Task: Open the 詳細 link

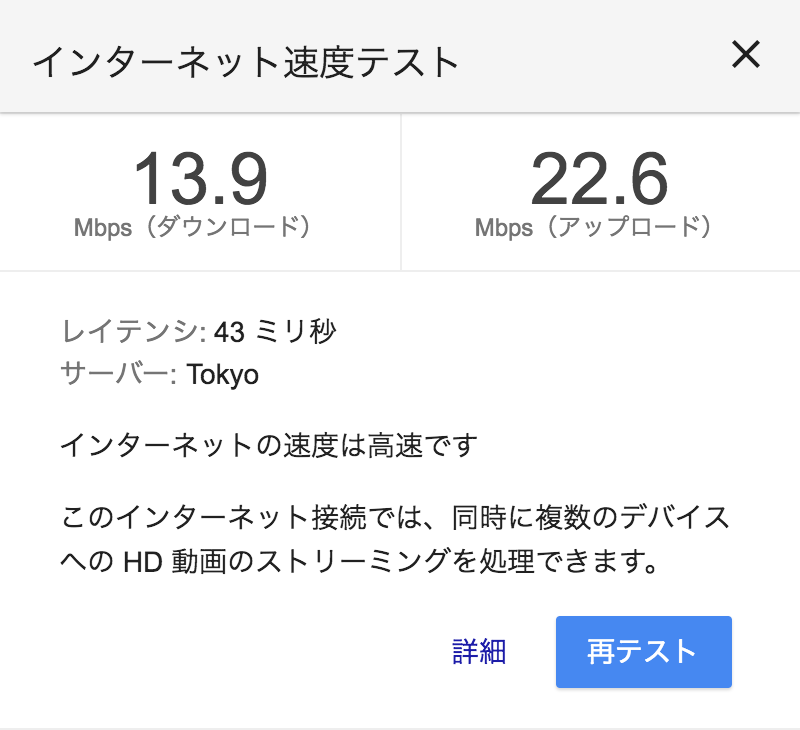Action: point(479,652)
